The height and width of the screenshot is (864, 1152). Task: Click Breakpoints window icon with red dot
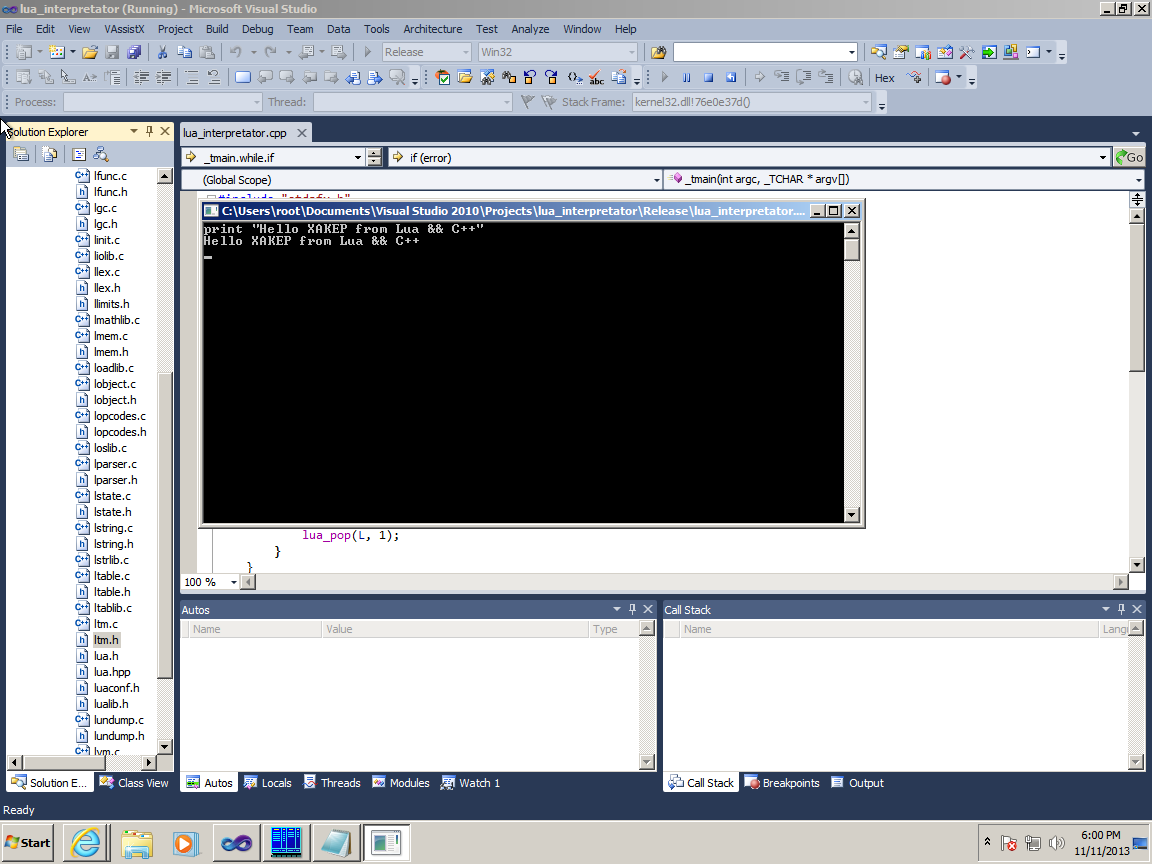click(943, 77)
